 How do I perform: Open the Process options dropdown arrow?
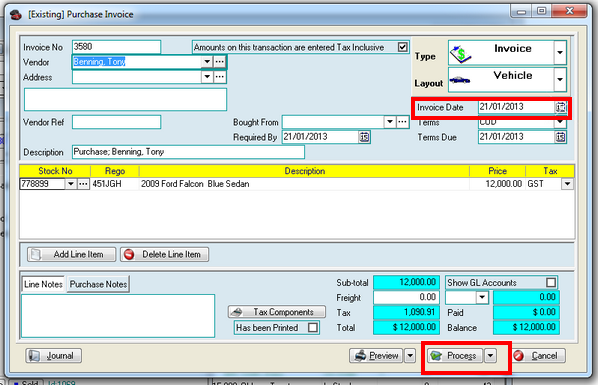coord(490,356)
